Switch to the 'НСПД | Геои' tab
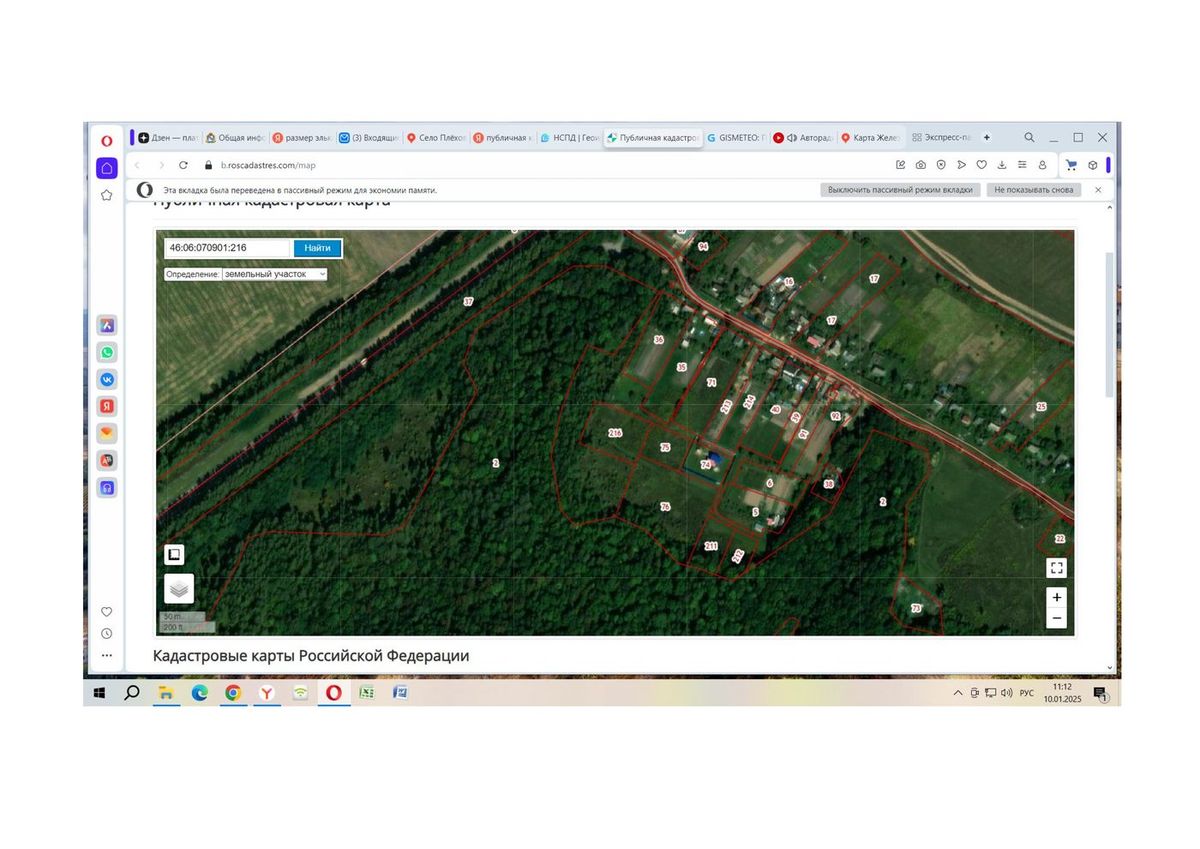 (x=570, y=138)
